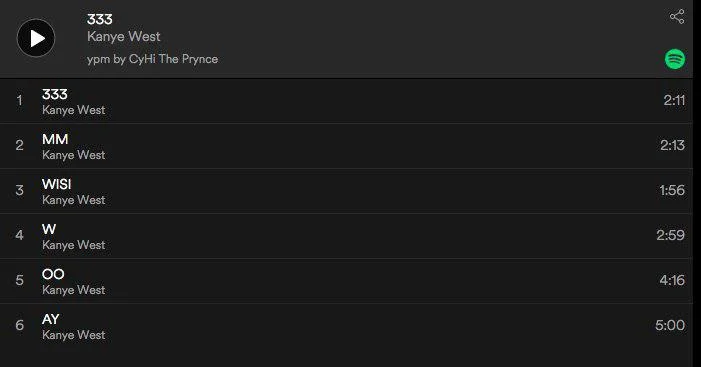Select track 1 titled 333
The image size is (701, 367).
tap(346, 101)
